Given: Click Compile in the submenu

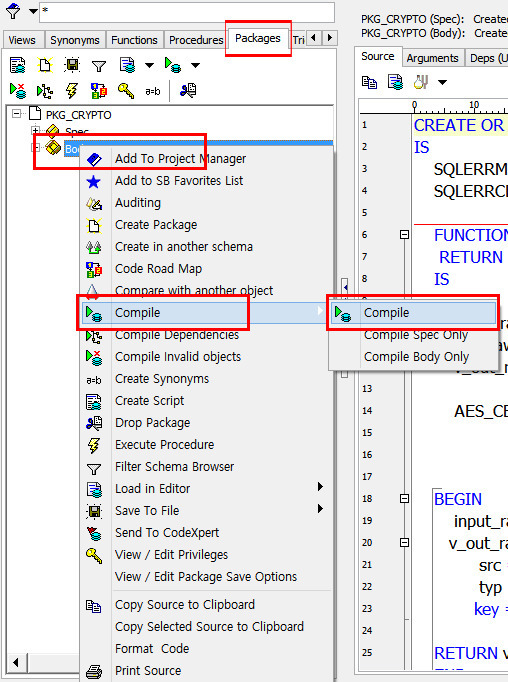Looking at the screenshot, I should pos(412,313).
